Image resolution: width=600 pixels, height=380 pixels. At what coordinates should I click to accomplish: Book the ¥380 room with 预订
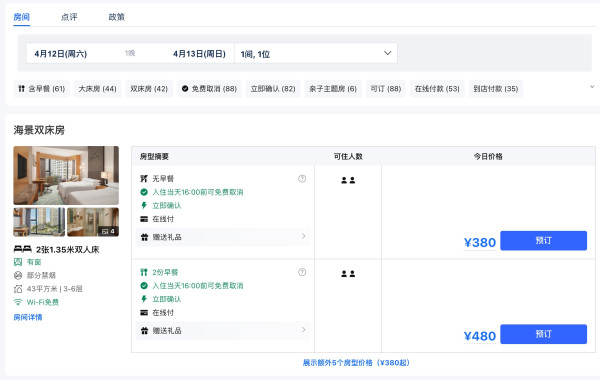[x=543, y=241]
